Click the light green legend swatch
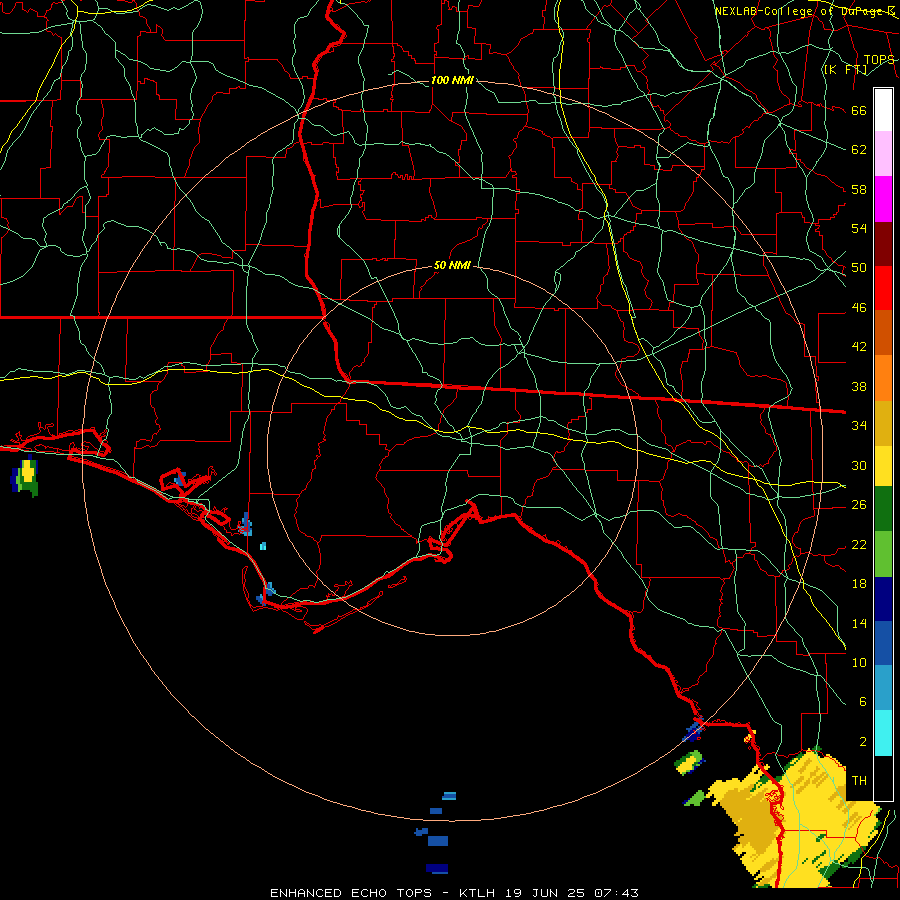 click(883, 553)
